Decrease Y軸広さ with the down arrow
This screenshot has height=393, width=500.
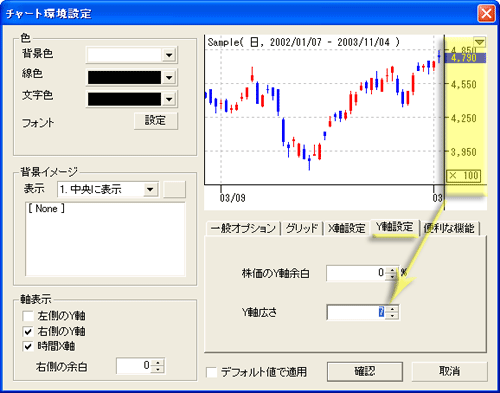[x=392, y=316]
